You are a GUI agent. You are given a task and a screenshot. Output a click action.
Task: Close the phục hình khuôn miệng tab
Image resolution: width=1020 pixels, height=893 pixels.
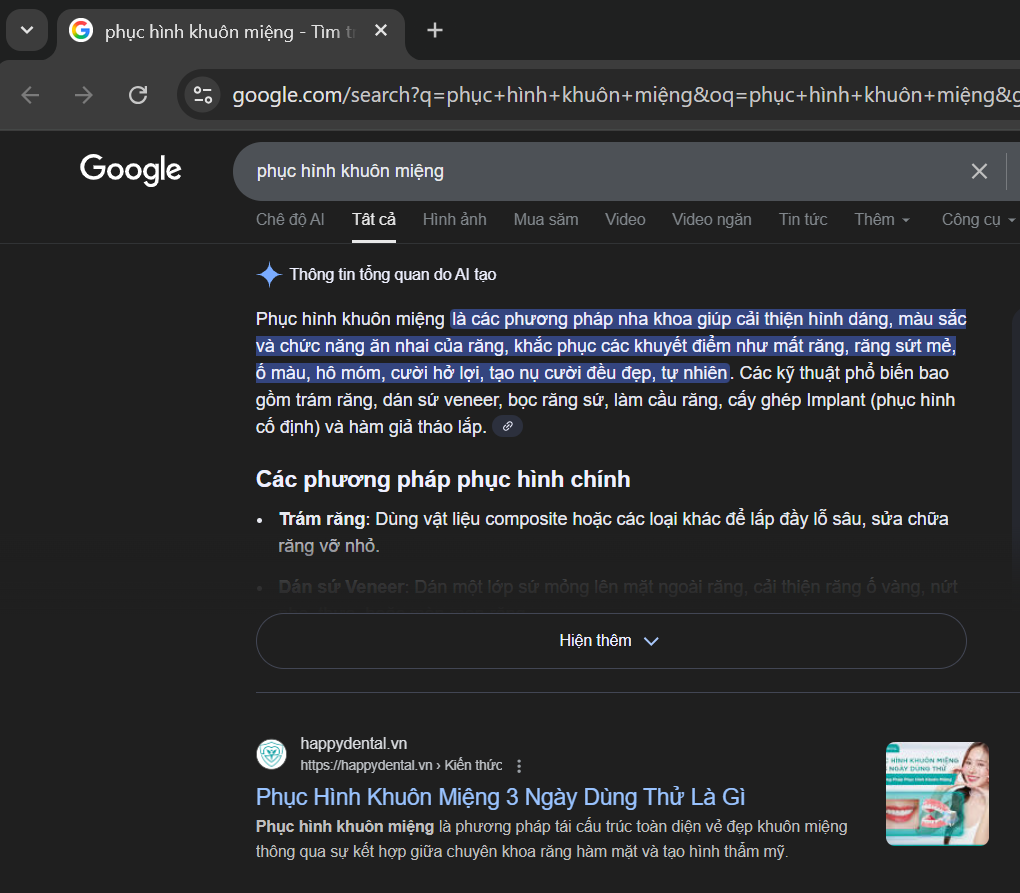pos(381,31)
